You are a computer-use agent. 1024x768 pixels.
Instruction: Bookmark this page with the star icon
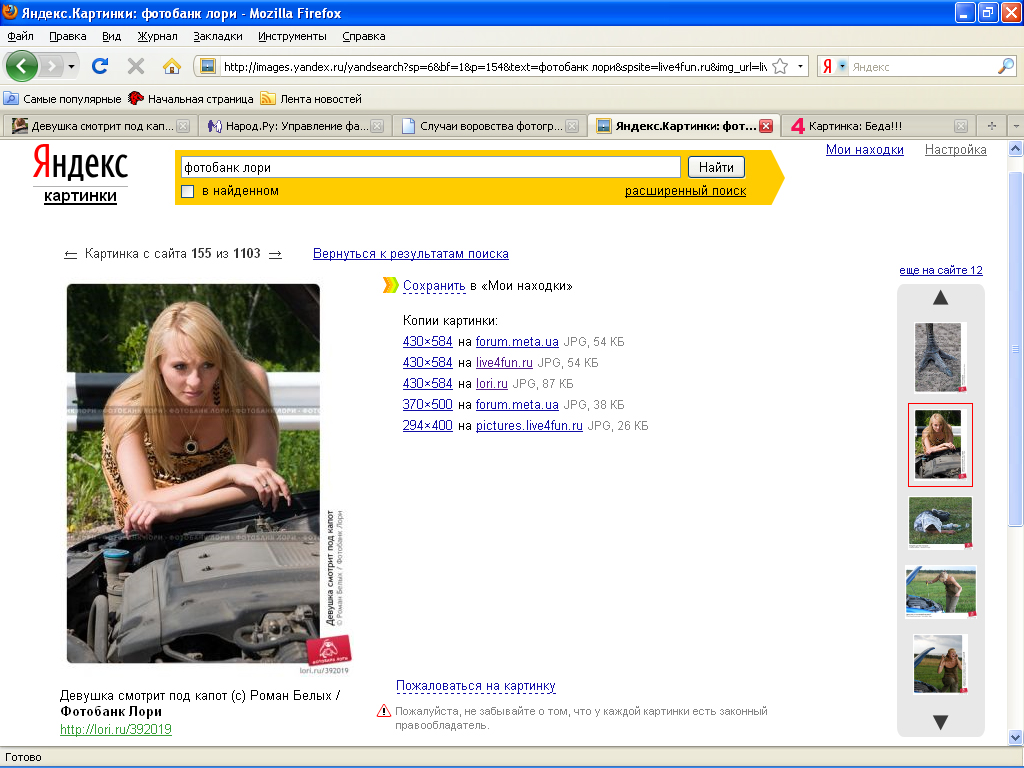coord(780,66)
